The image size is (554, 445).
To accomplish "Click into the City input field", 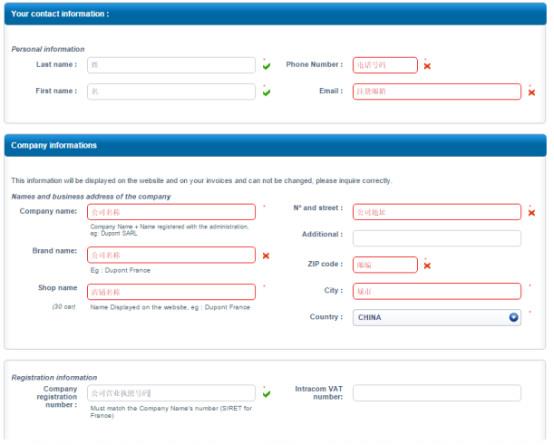I will tap(437, 291).
